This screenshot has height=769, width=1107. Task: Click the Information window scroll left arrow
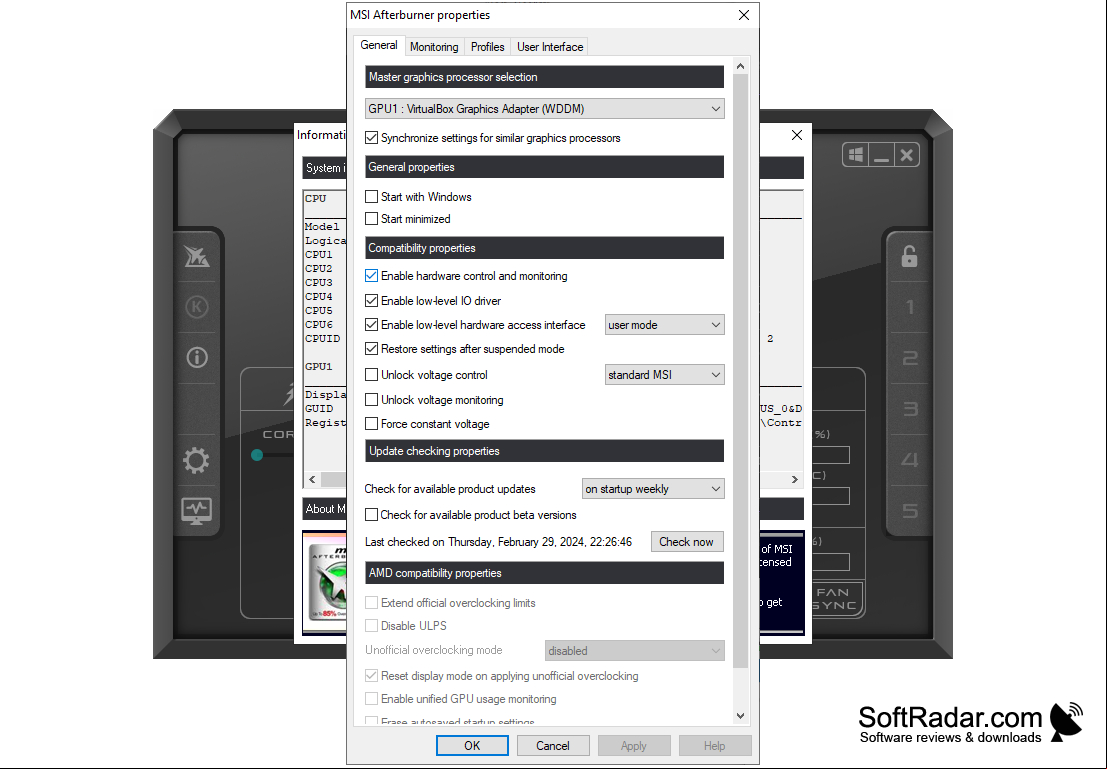tap(312, 479)
